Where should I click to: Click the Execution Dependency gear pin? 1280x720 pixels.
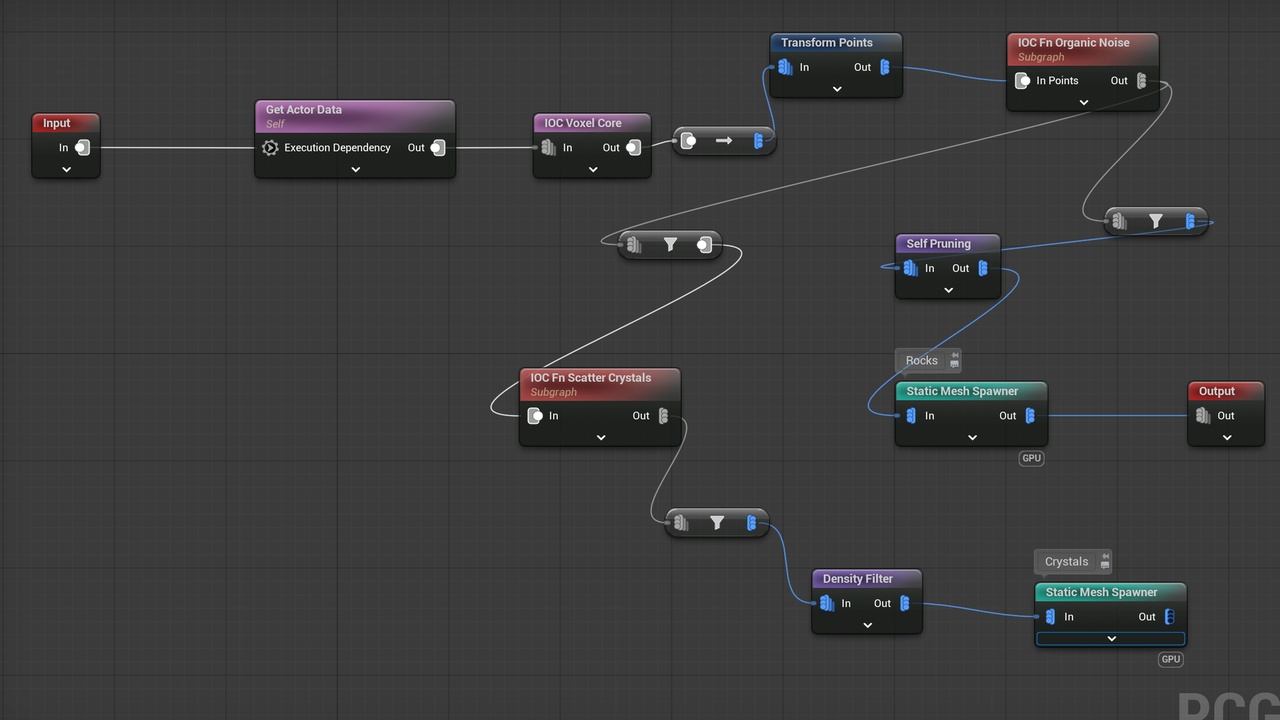click(x=270, y=148)
